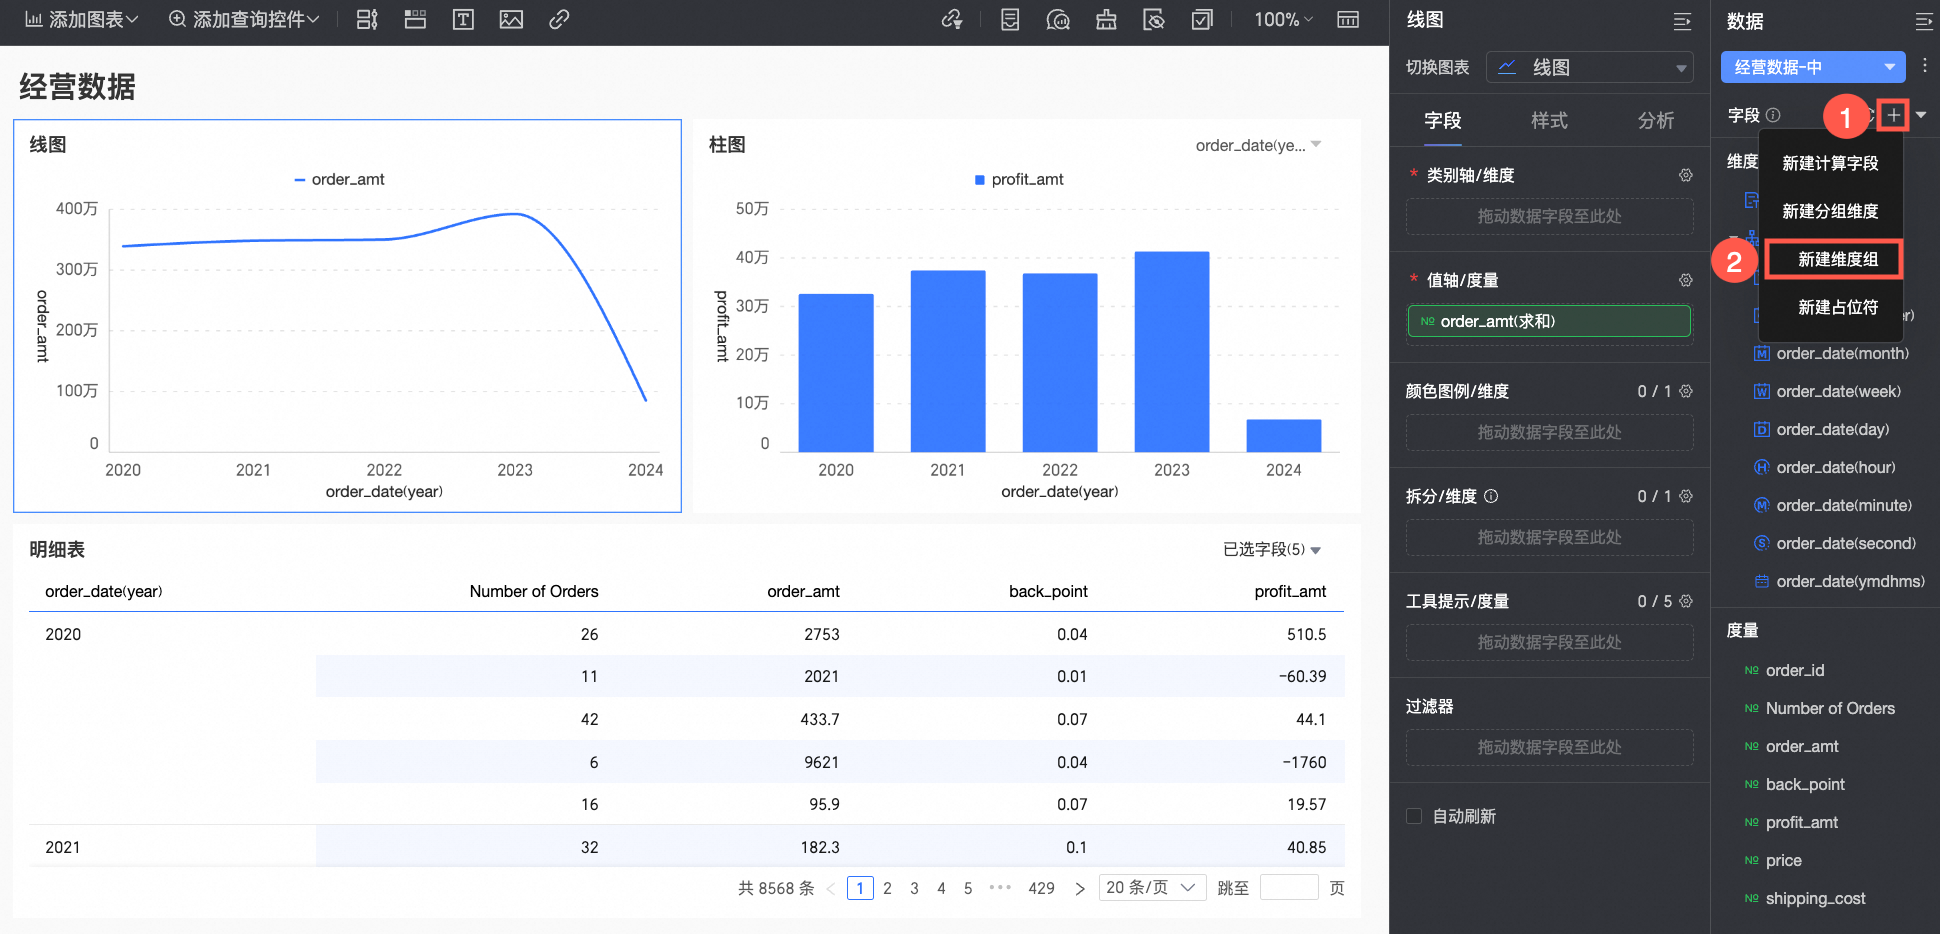The height and width of the screenshot is (934, 1940).
Task: Open the comment bubble icon in toolbar
Action: point(1058,19)
